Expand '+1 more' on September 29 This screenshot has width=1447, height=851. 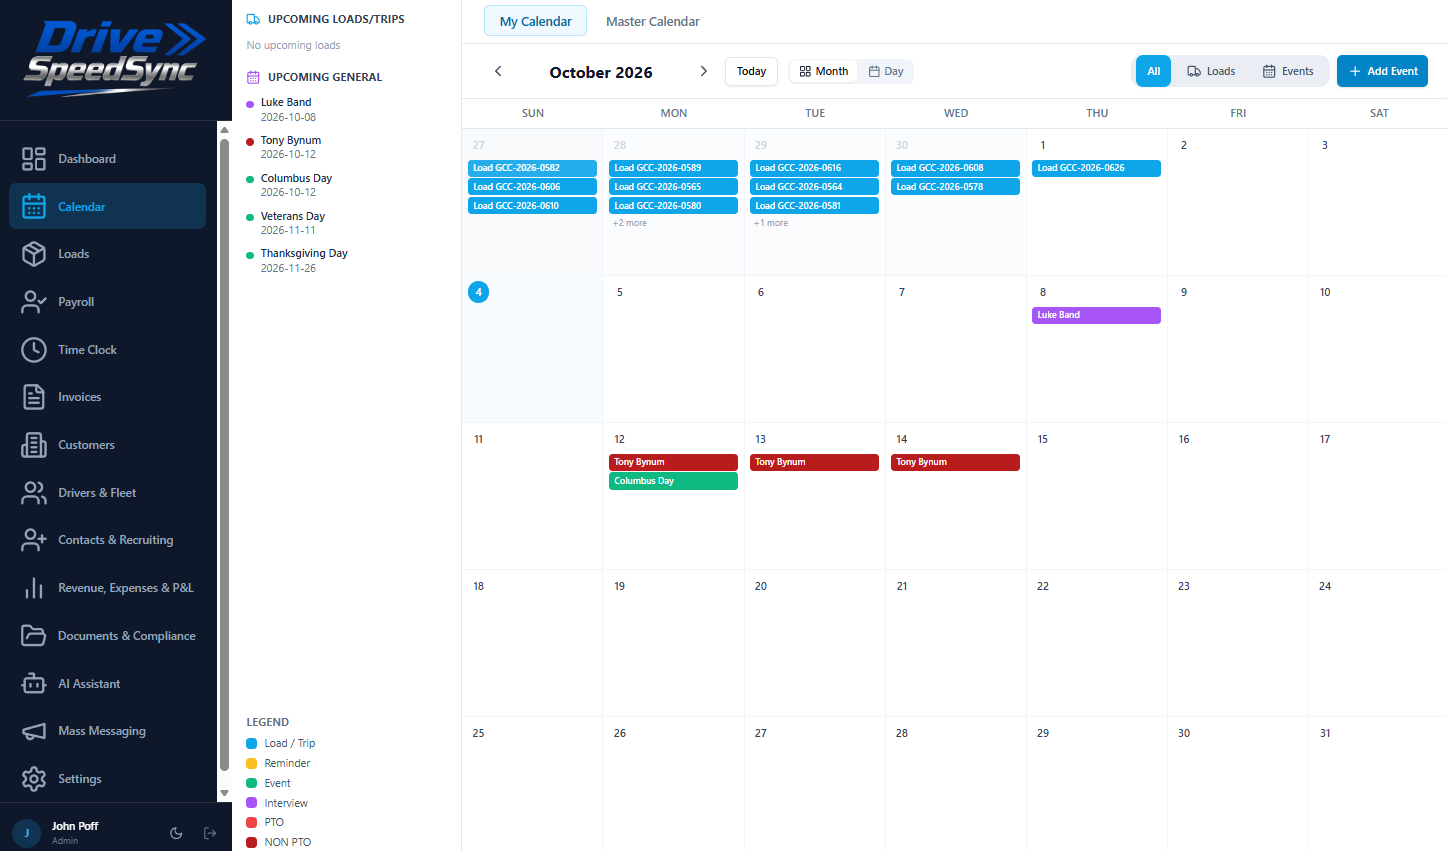(x=771, y=223)
